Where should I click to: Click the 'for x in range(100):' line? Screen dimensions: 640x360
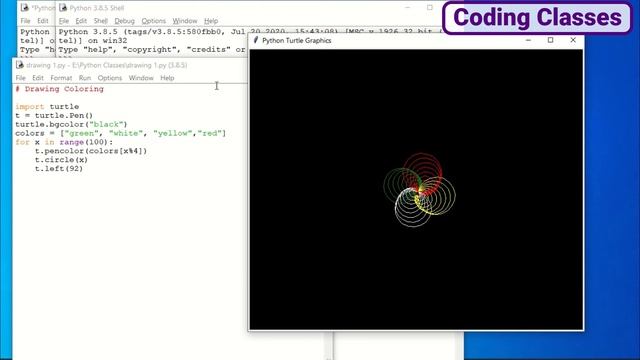[64, 142]
